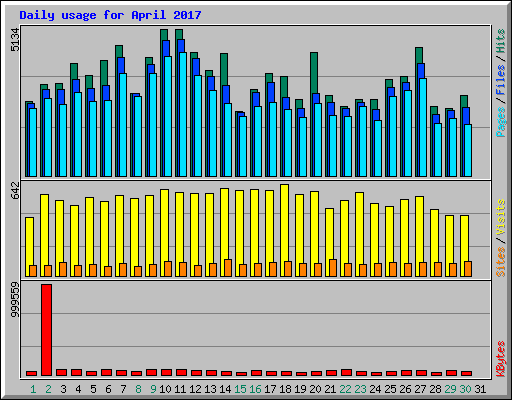
Task: Click the yellow 'Visits' legend label
Action: (501, 218)
